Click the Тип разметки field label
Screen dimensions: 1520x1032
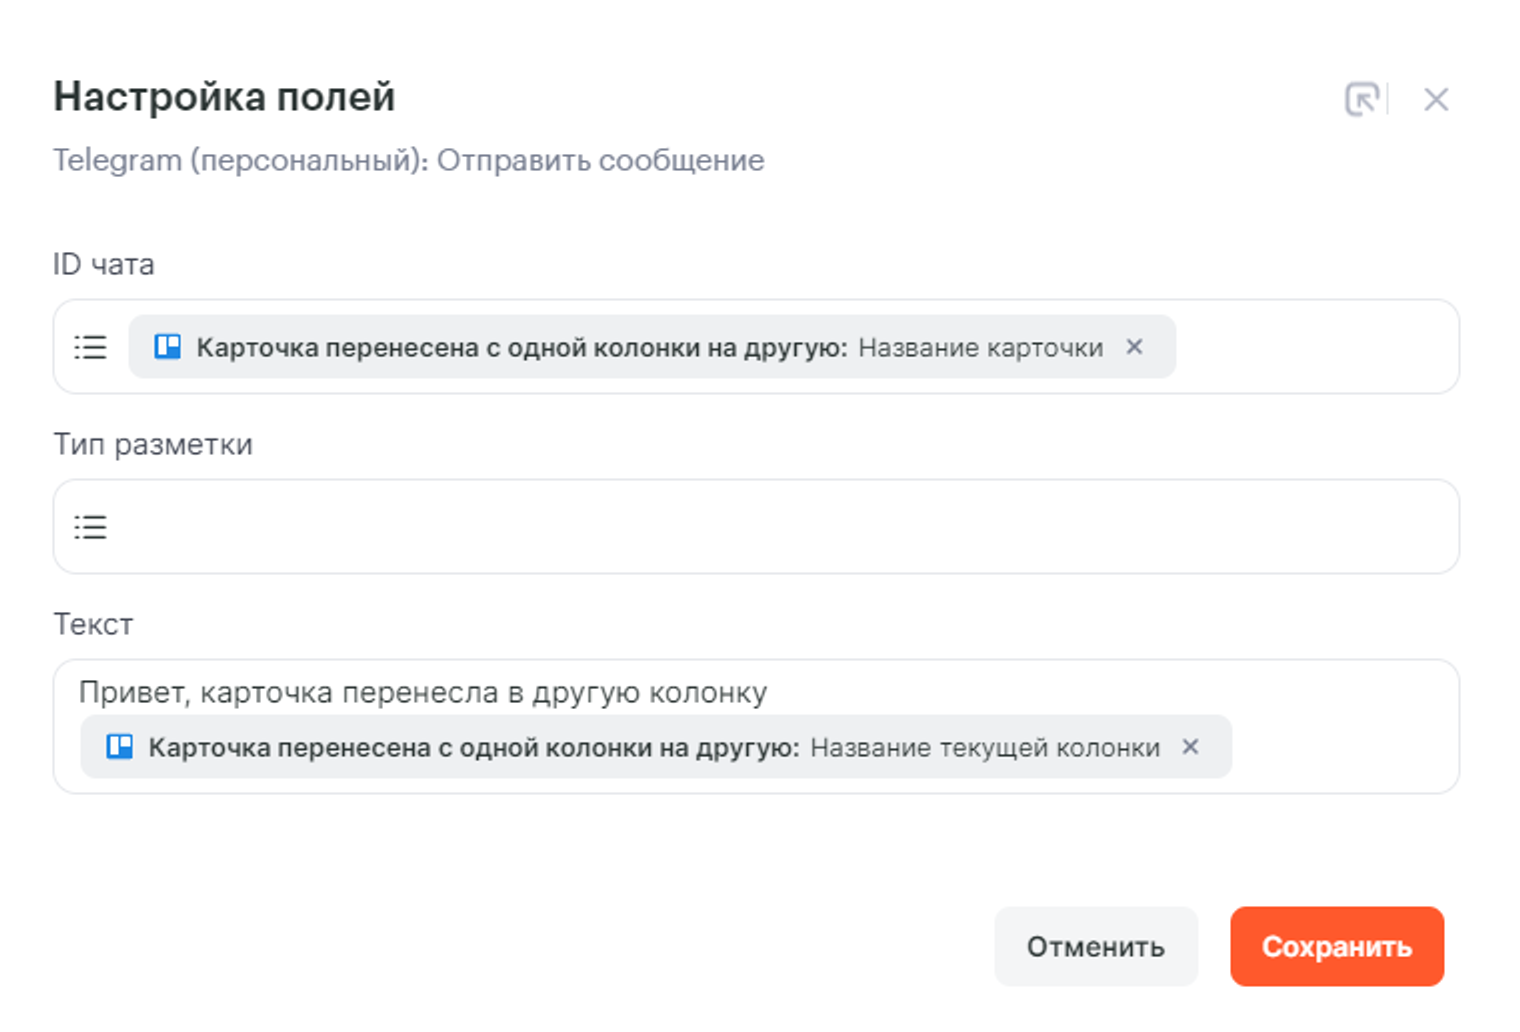[152, 444]
